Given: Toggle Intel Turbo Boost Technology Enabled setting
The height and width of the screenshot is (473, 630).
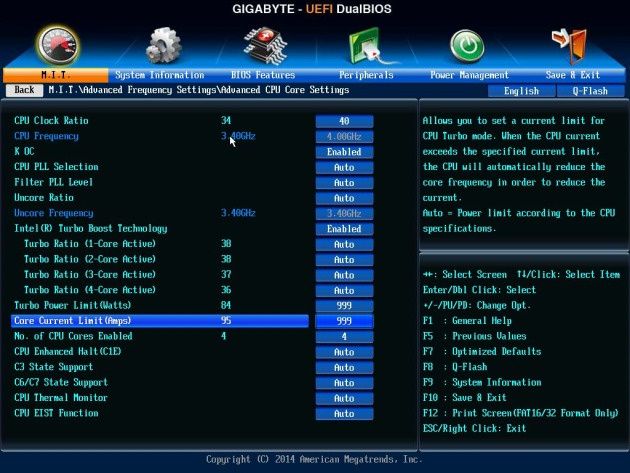Looking at the screenshot, I should tap(344, 229).
